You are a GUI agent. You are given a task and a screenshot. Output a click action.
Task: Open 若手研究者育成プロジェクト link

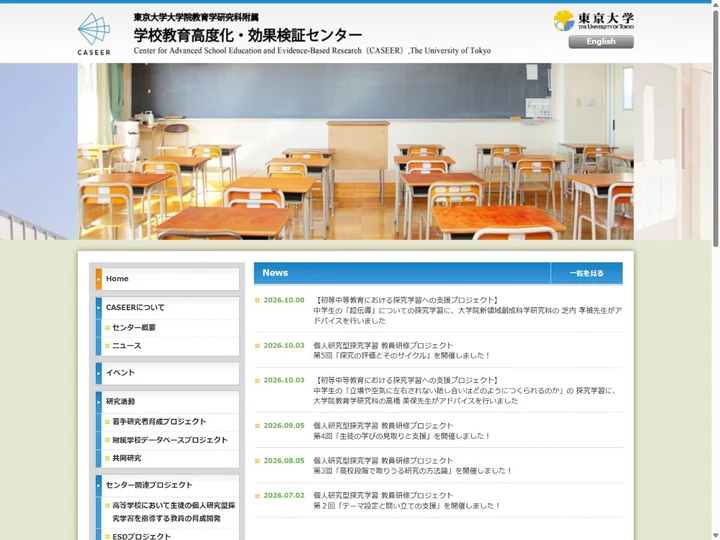click(159, 422)
